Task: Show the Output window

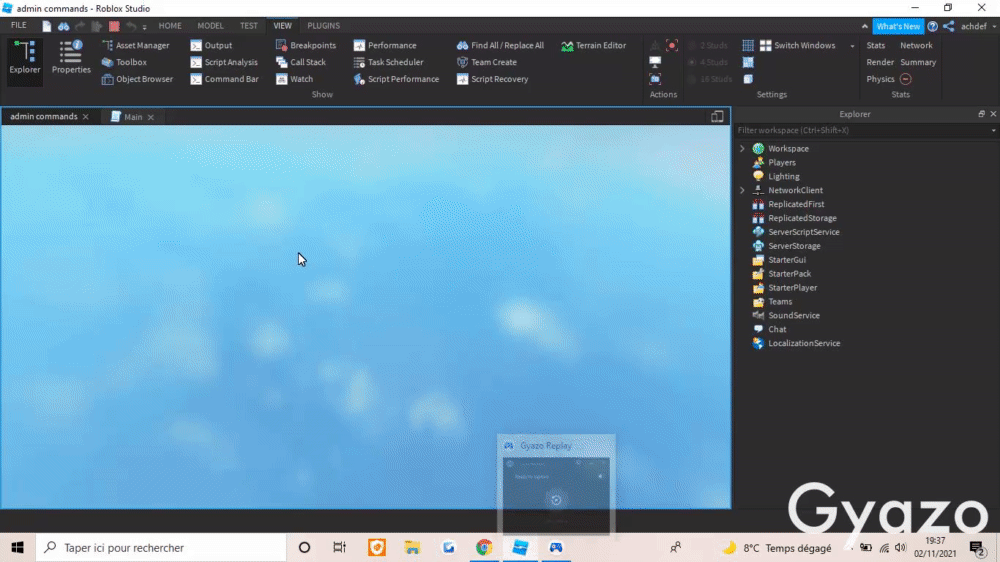Action: tap(211, 45)
